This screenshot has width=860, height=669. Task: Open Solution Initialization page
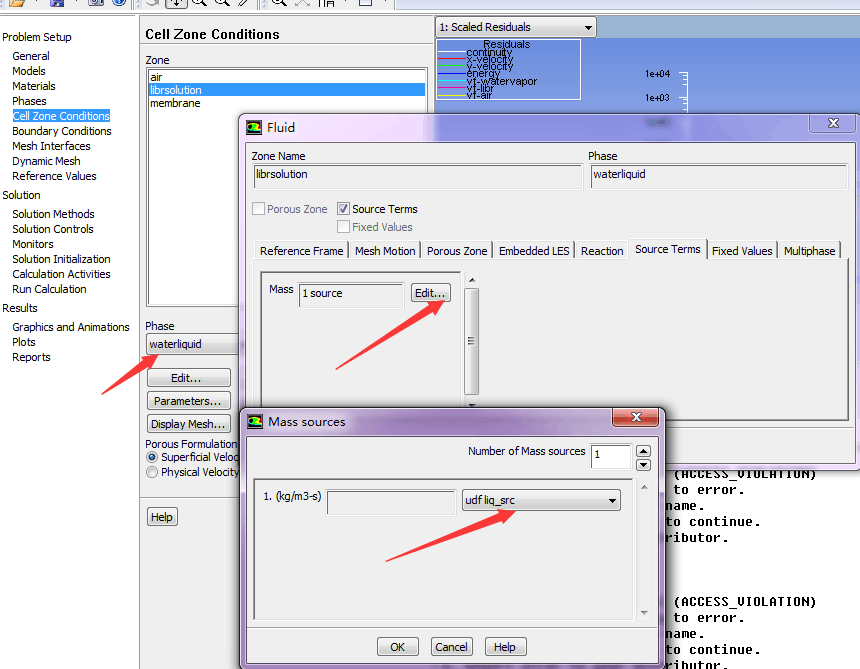pyautogui.click(x=61, y=259)
